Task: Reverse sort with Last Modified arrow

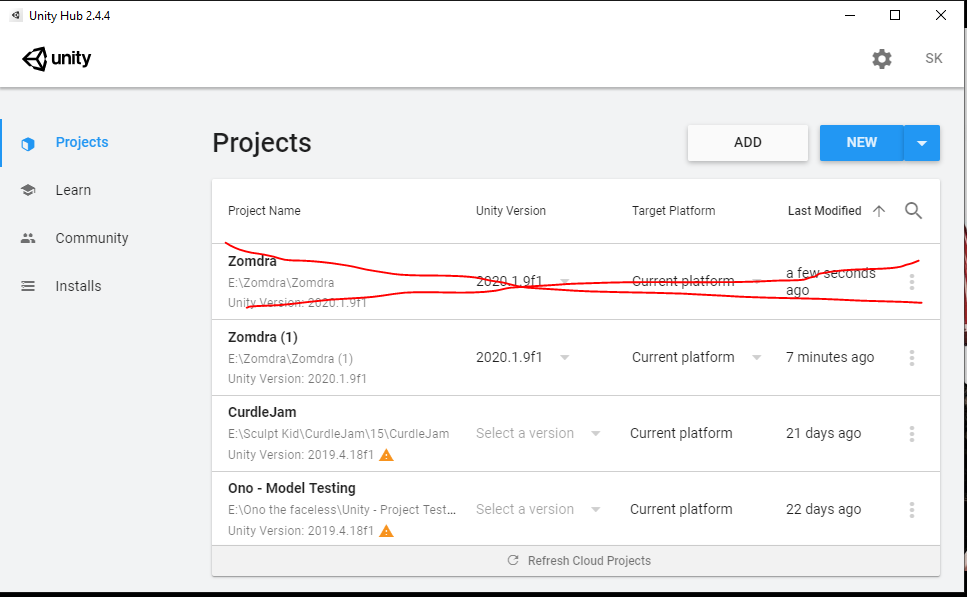Action: click(x=879, y=211)
